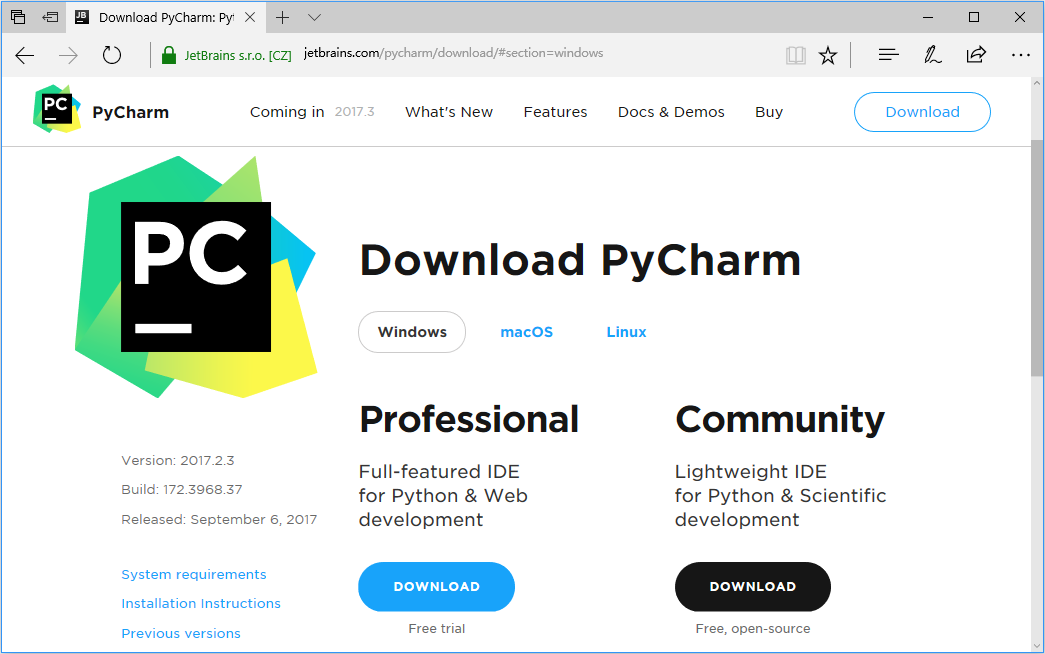1045x654 pixels.
Task: Open the More actions ellipsis menu
Action: (x=1020, y=55)
